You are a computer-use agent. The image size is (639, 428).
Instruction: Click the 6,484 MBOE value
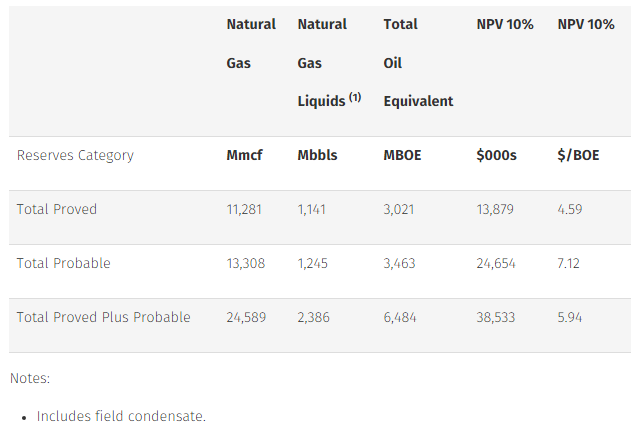click(x=400, y=317)
